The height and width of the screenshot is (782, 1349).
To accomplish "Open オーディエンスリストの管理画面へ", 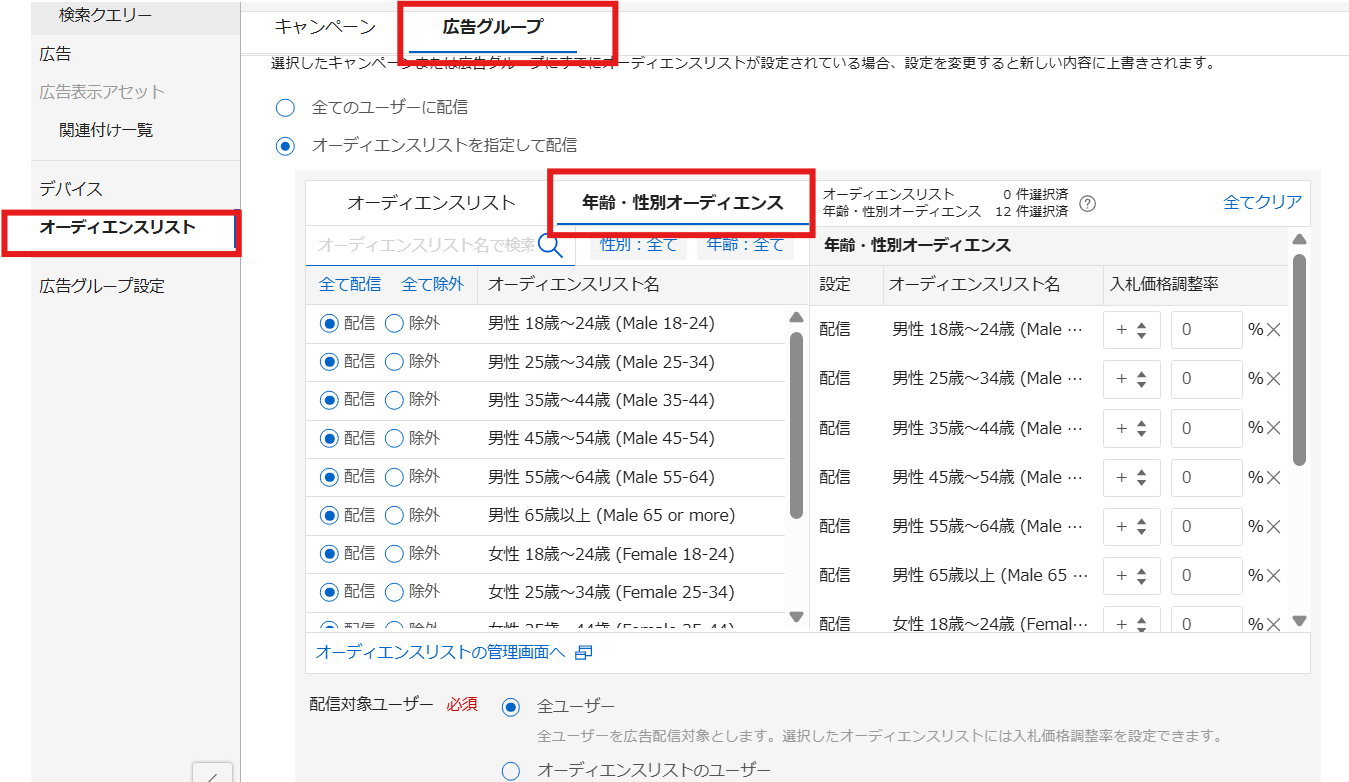I will click(x=440, y=651).
